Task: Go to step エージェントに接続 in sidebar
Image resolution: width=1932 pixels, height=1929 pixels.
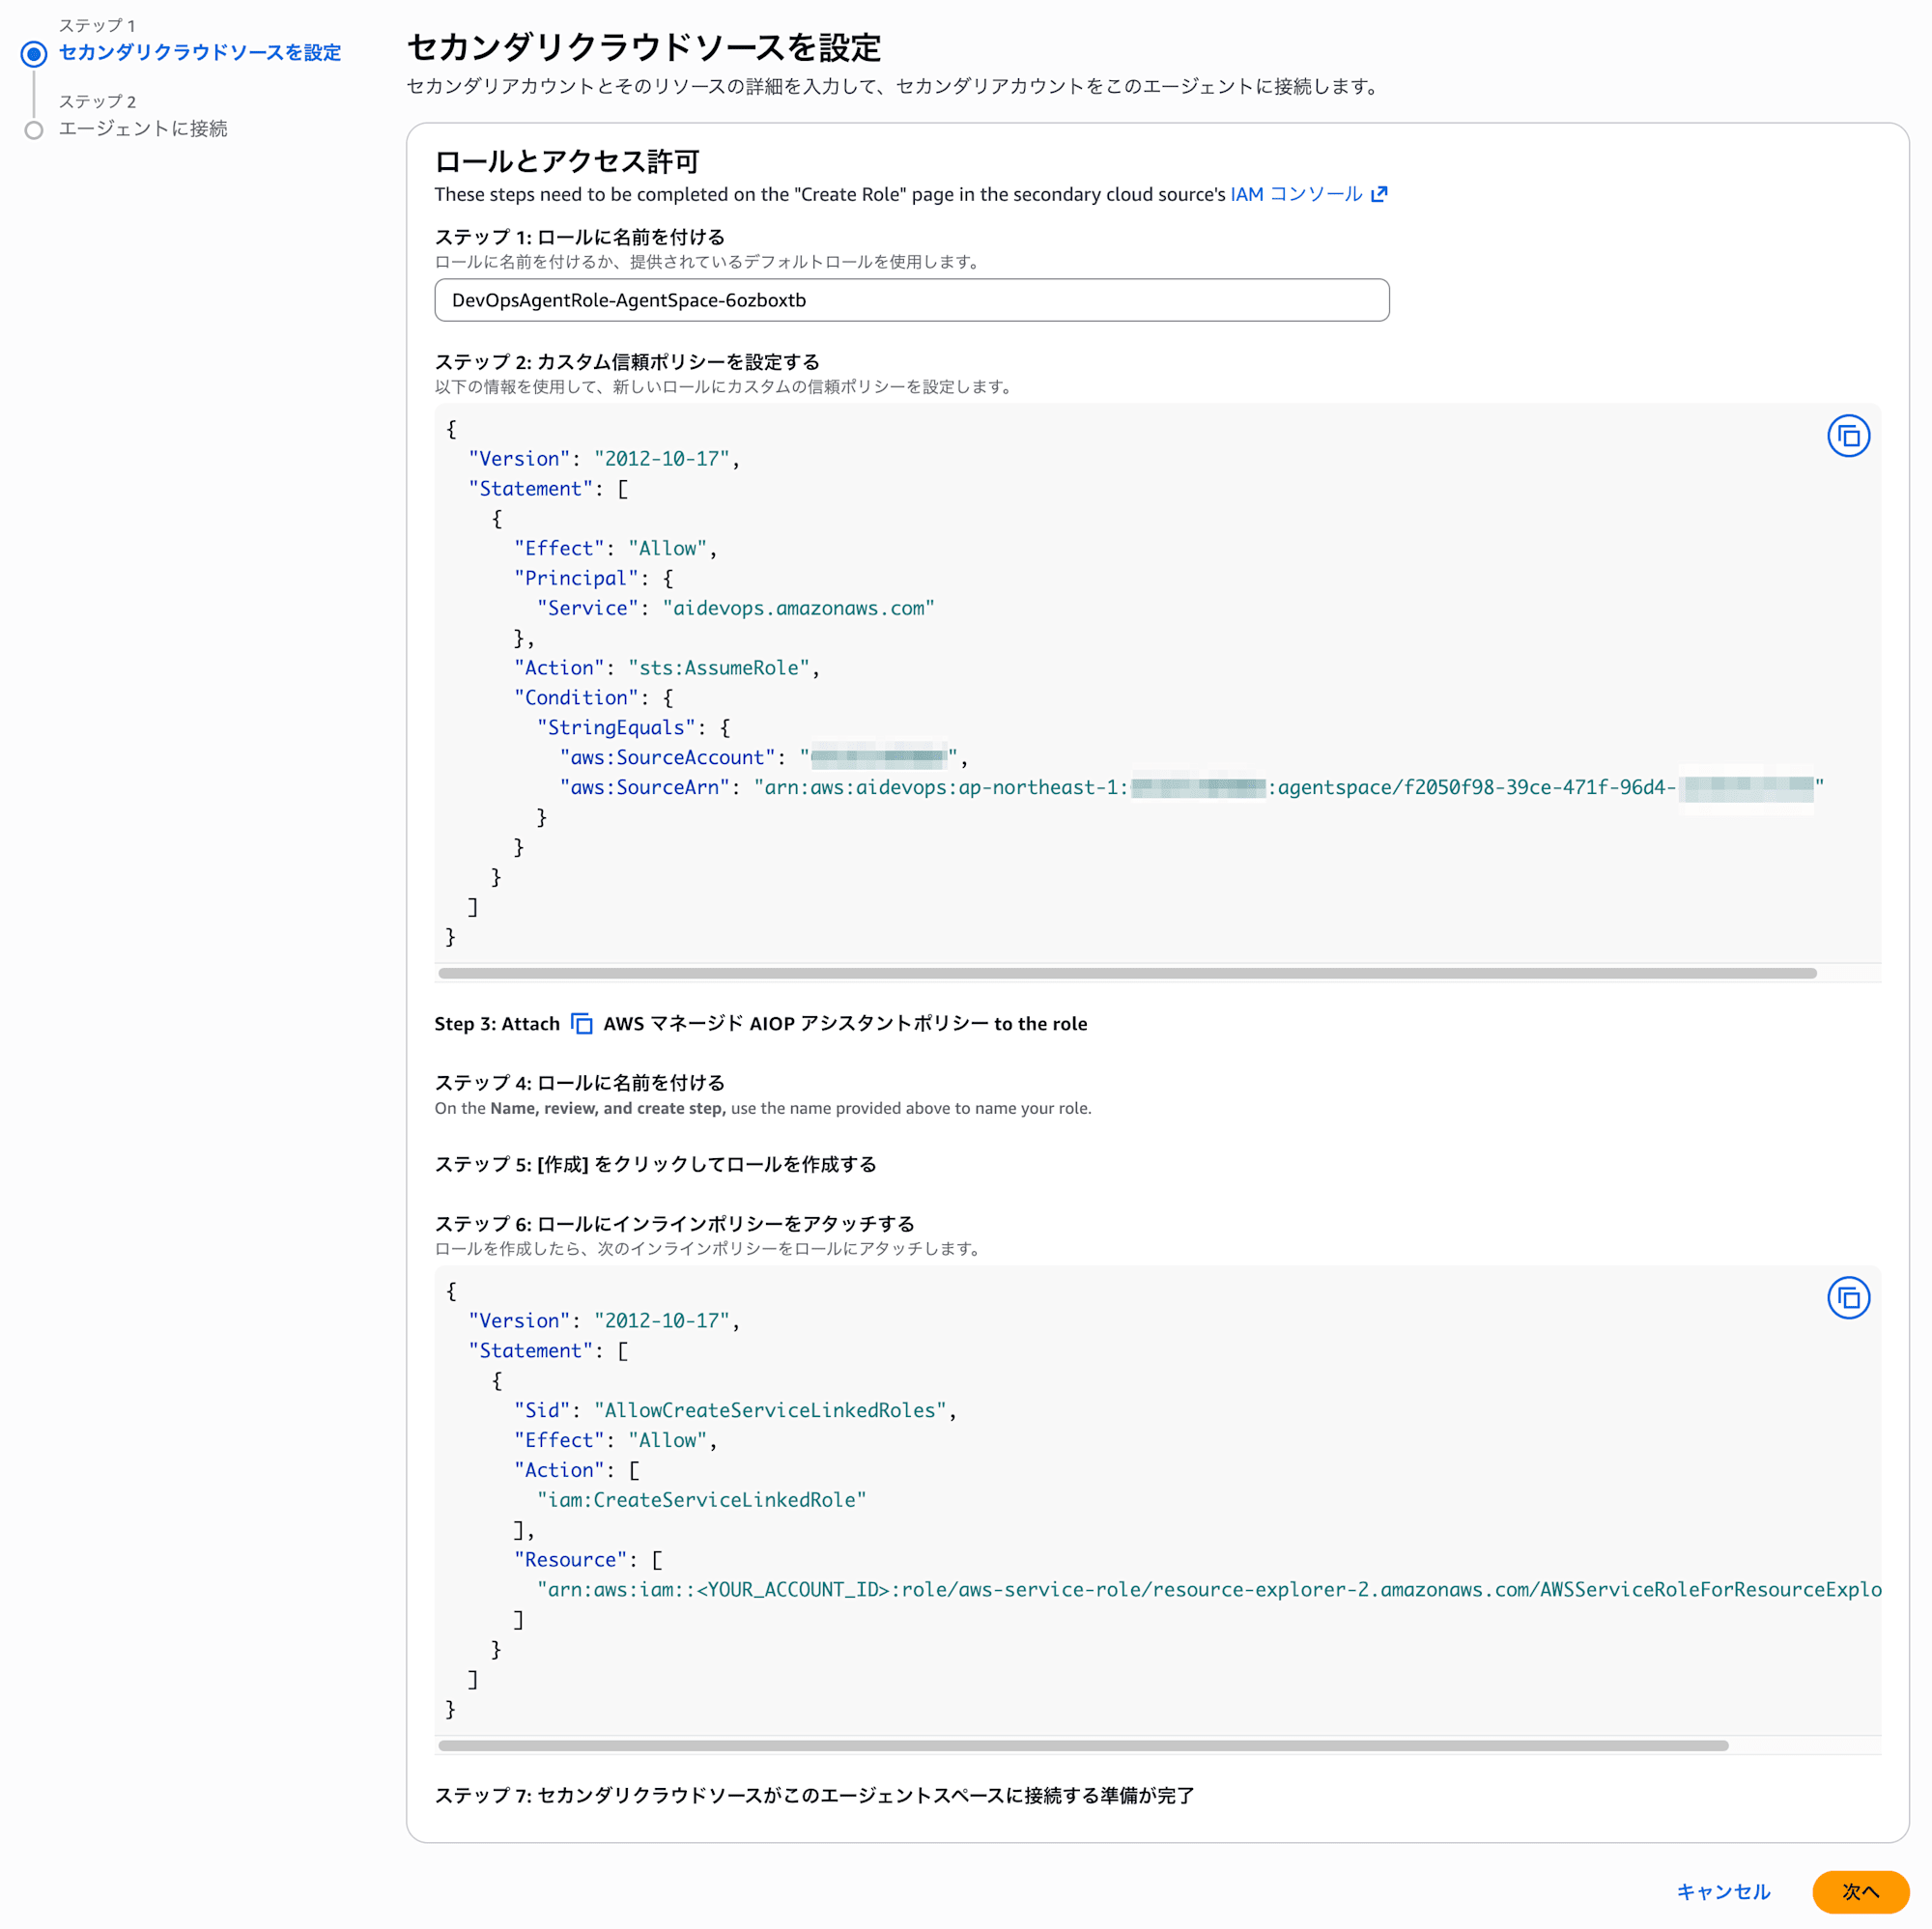Action: 143,128
